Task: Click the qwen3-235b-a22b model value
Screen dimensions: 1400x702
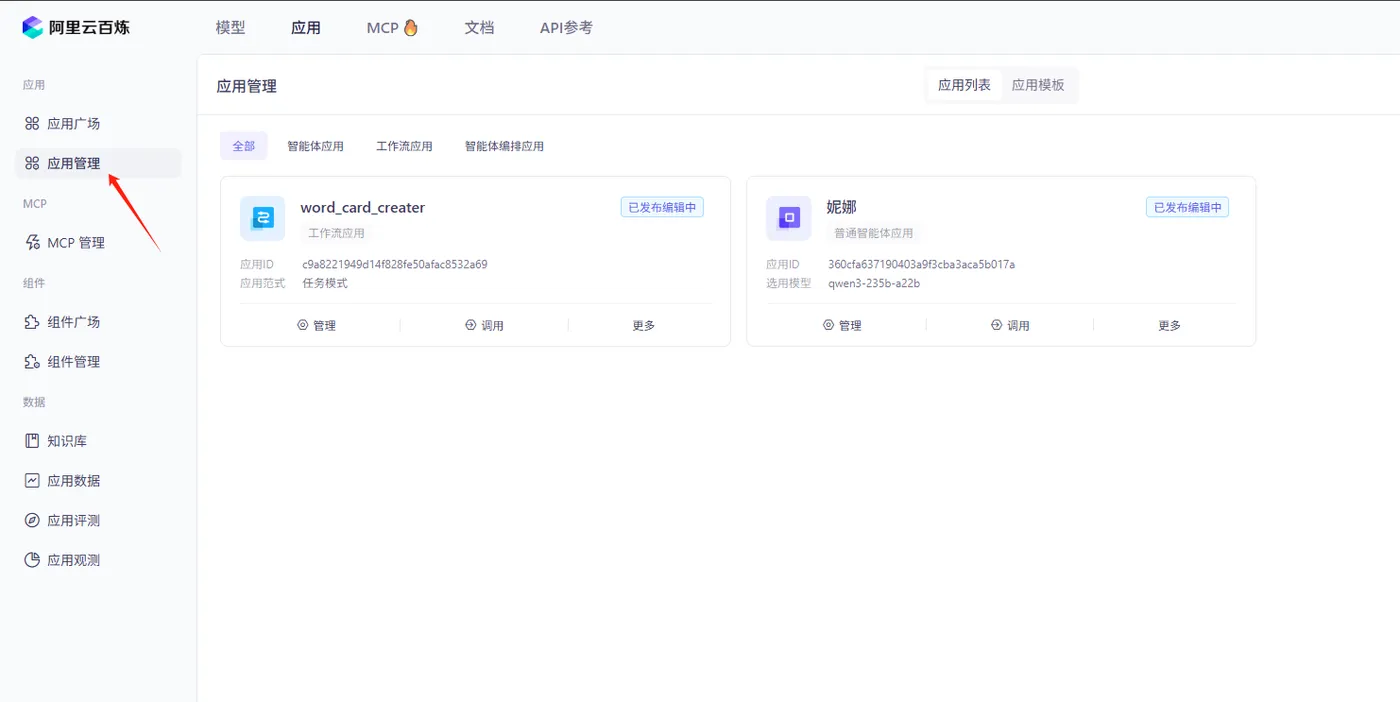Action: point(874,283)
